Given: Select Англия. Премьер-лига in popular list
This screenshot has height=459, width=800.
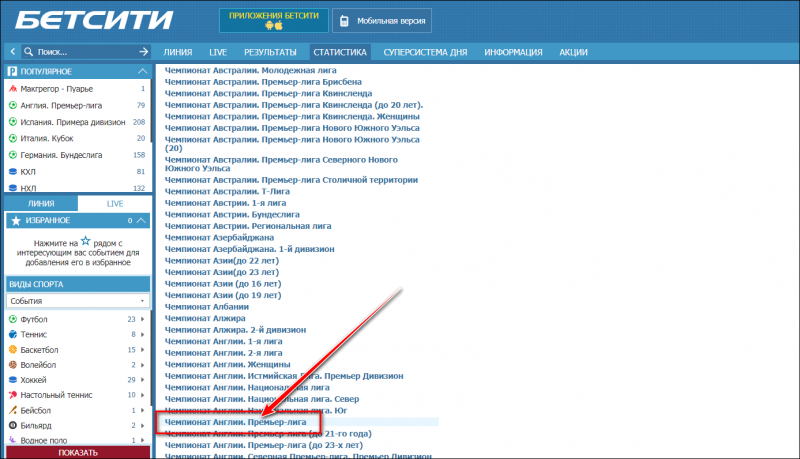Looking at the screenshot, I should pyautogui.click(x=61, y=106).
